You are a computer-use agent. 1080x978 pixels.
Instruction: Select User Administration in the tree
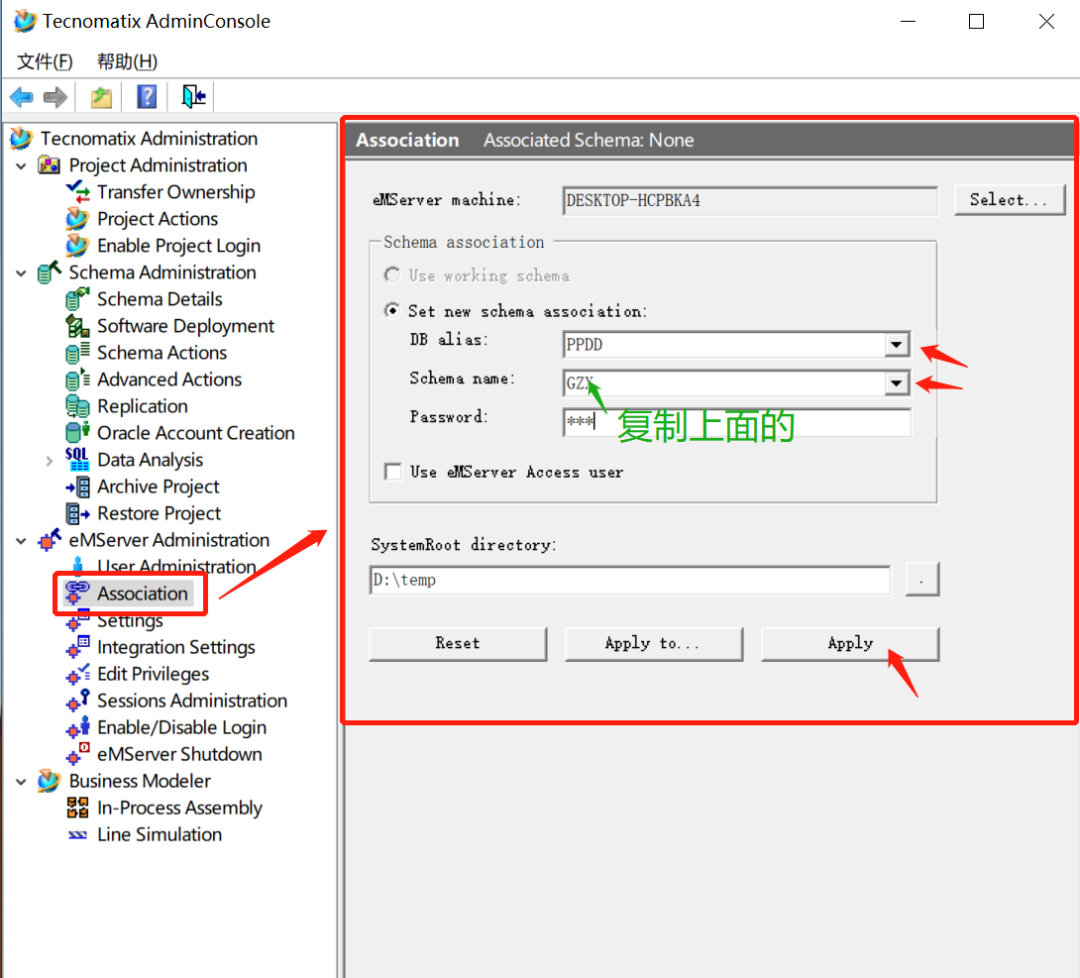(x=176, y=566)
